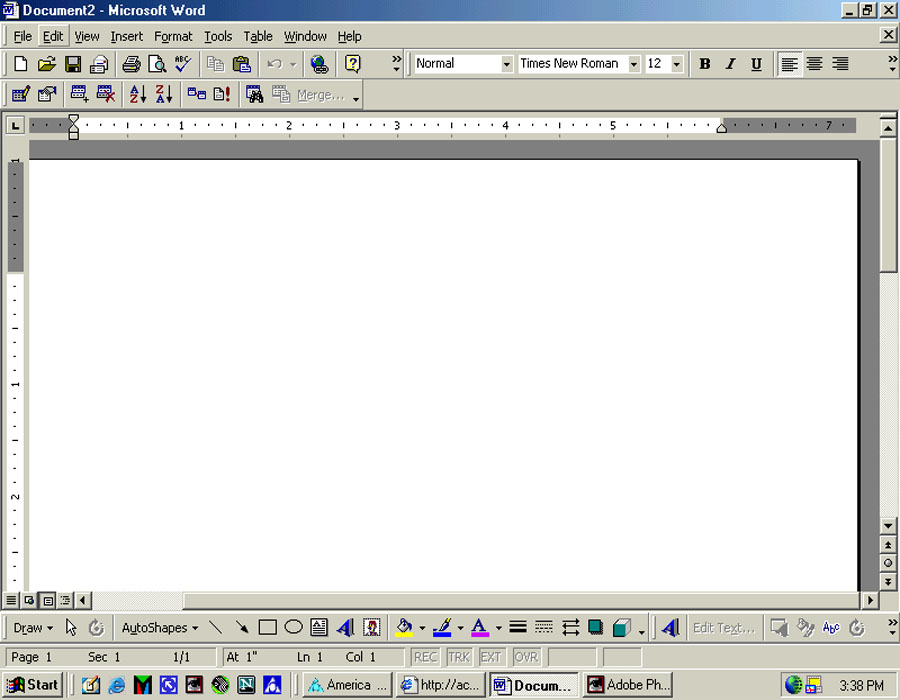Click the yellow Fill Color bucket
900x700 pixels.
[404, 628]
